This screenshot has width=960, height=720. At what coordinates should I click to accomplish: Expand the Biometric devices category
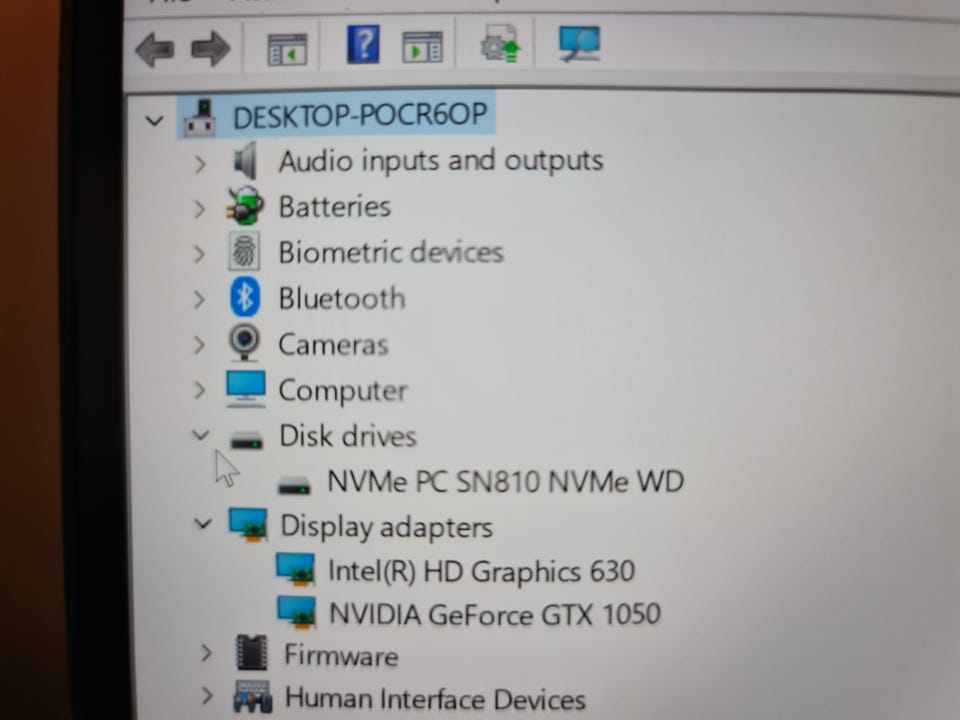[200, 253]
